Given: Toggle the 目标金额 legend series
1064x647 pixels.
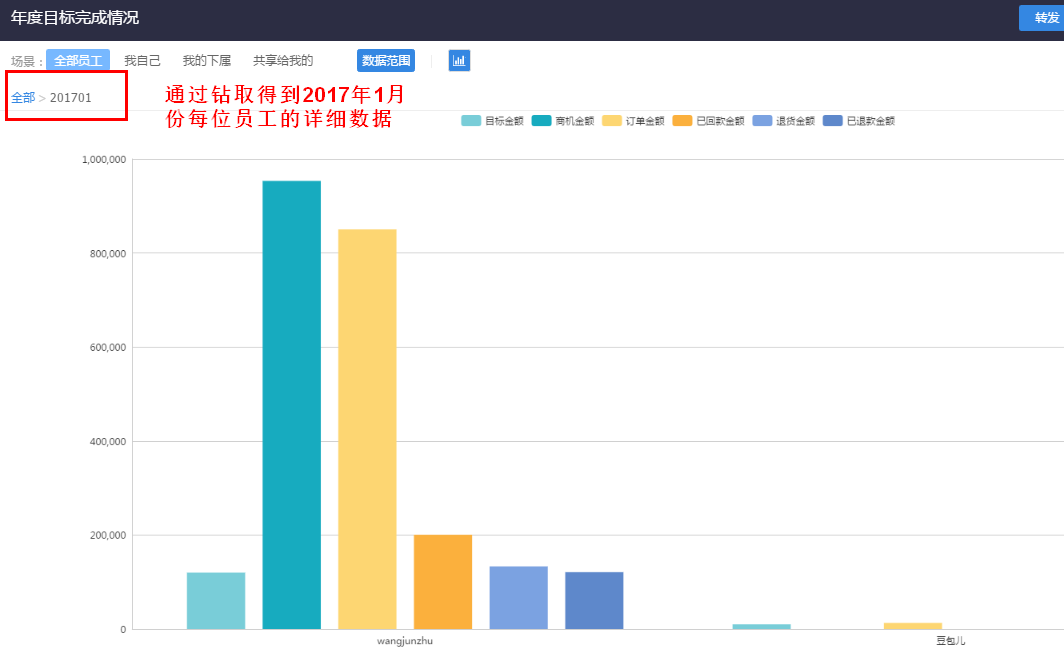Looking at the screenshot, I should click(492, 121).
